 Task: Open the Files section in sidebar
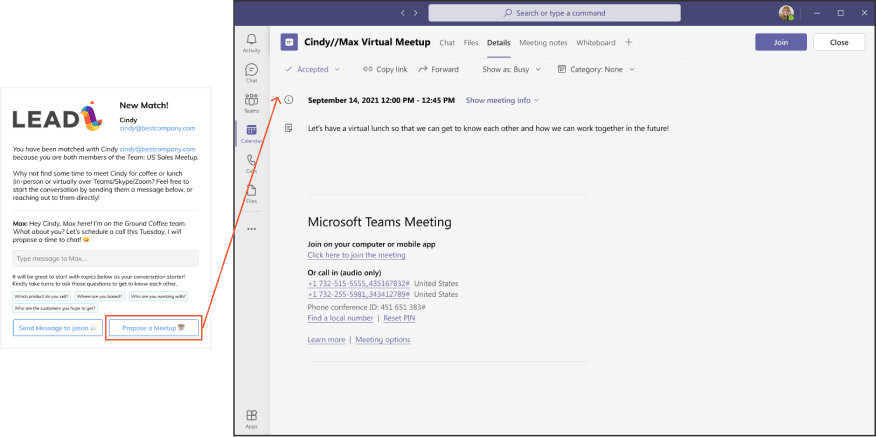click(251, 192)
